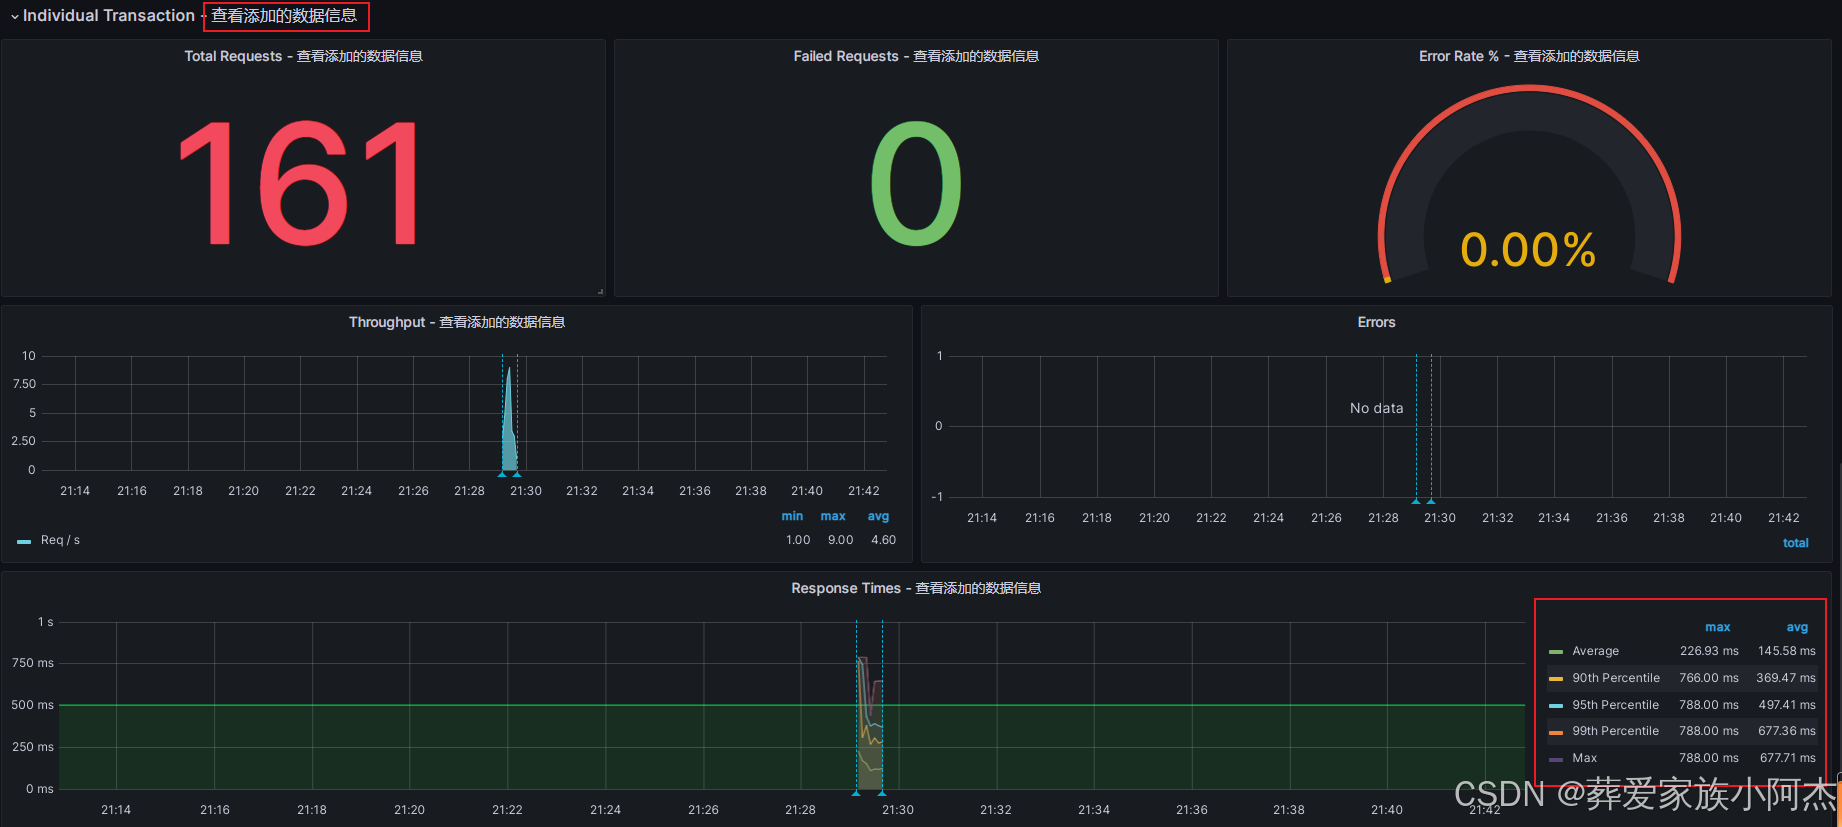Image resolution: width=1842 pixels, height=827 pixels.
Task: Click the orange 99th Percentile color swatch
Action: pos(1555,732)
